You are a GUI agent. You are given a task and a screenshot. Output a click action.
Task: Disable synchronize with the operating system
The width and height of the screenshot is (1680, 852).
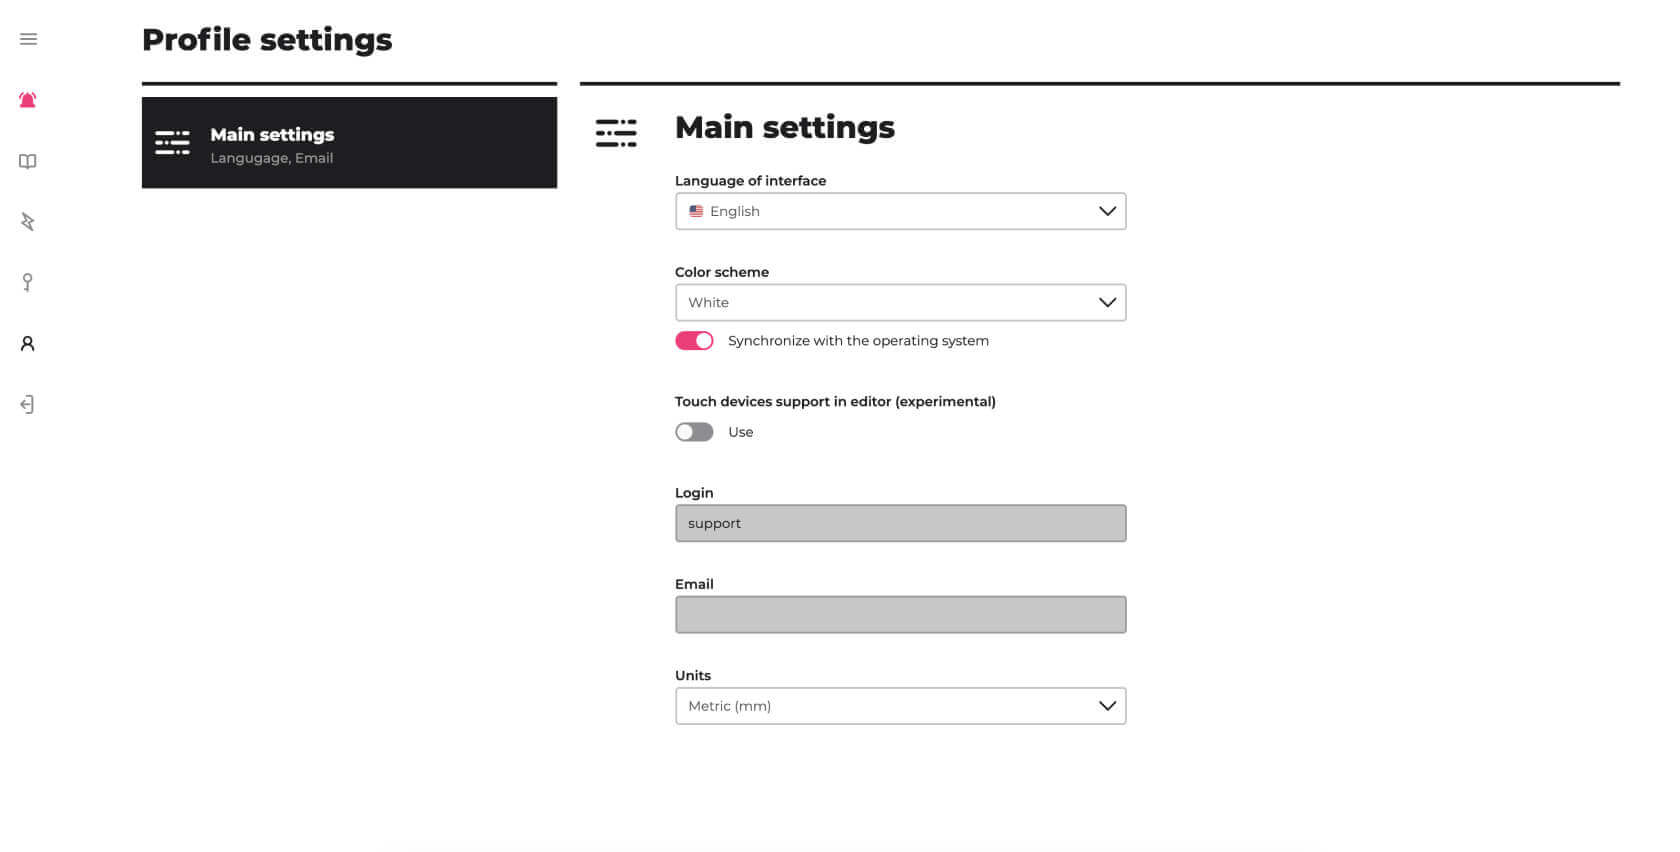pos(694,340)
